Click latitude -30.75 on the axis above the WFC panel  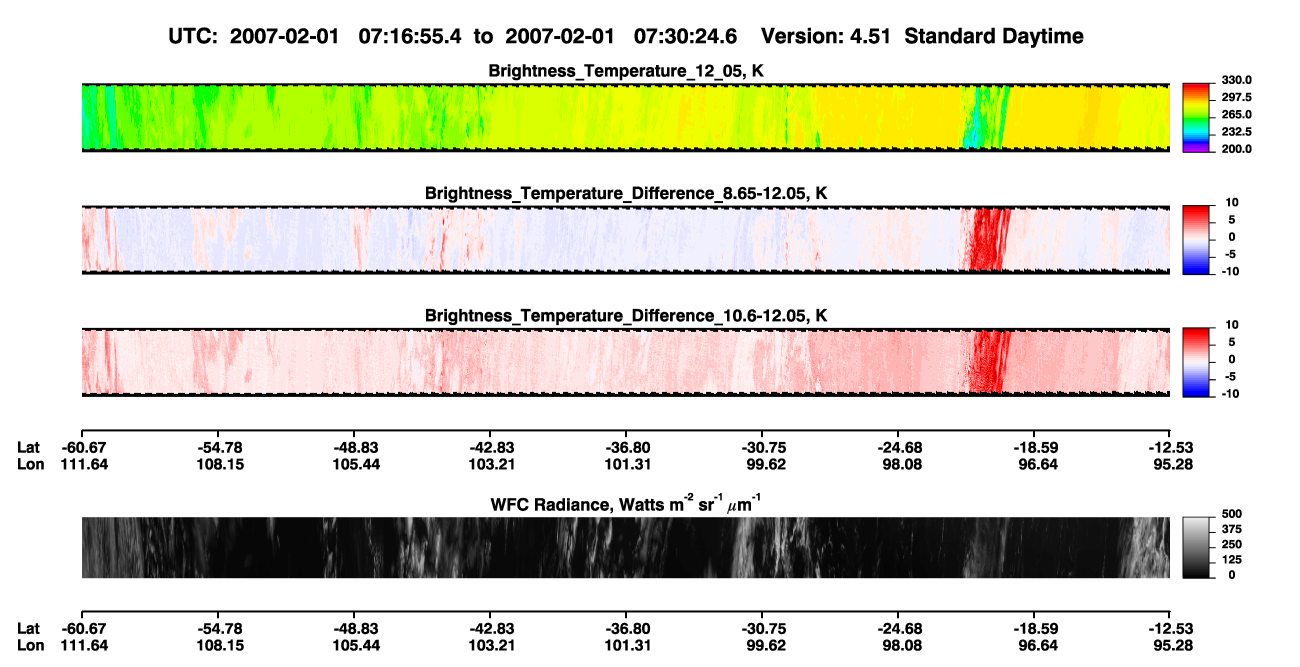coord(764,448)
